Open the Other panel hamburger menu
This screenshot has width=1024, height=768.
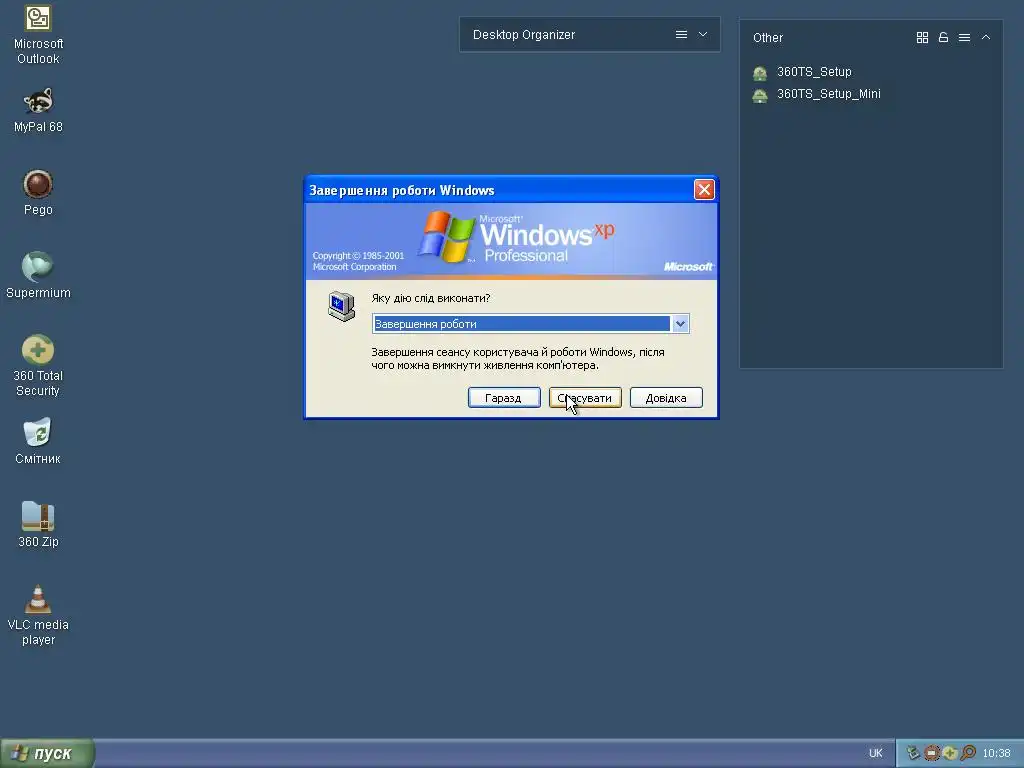click(964, 38)
